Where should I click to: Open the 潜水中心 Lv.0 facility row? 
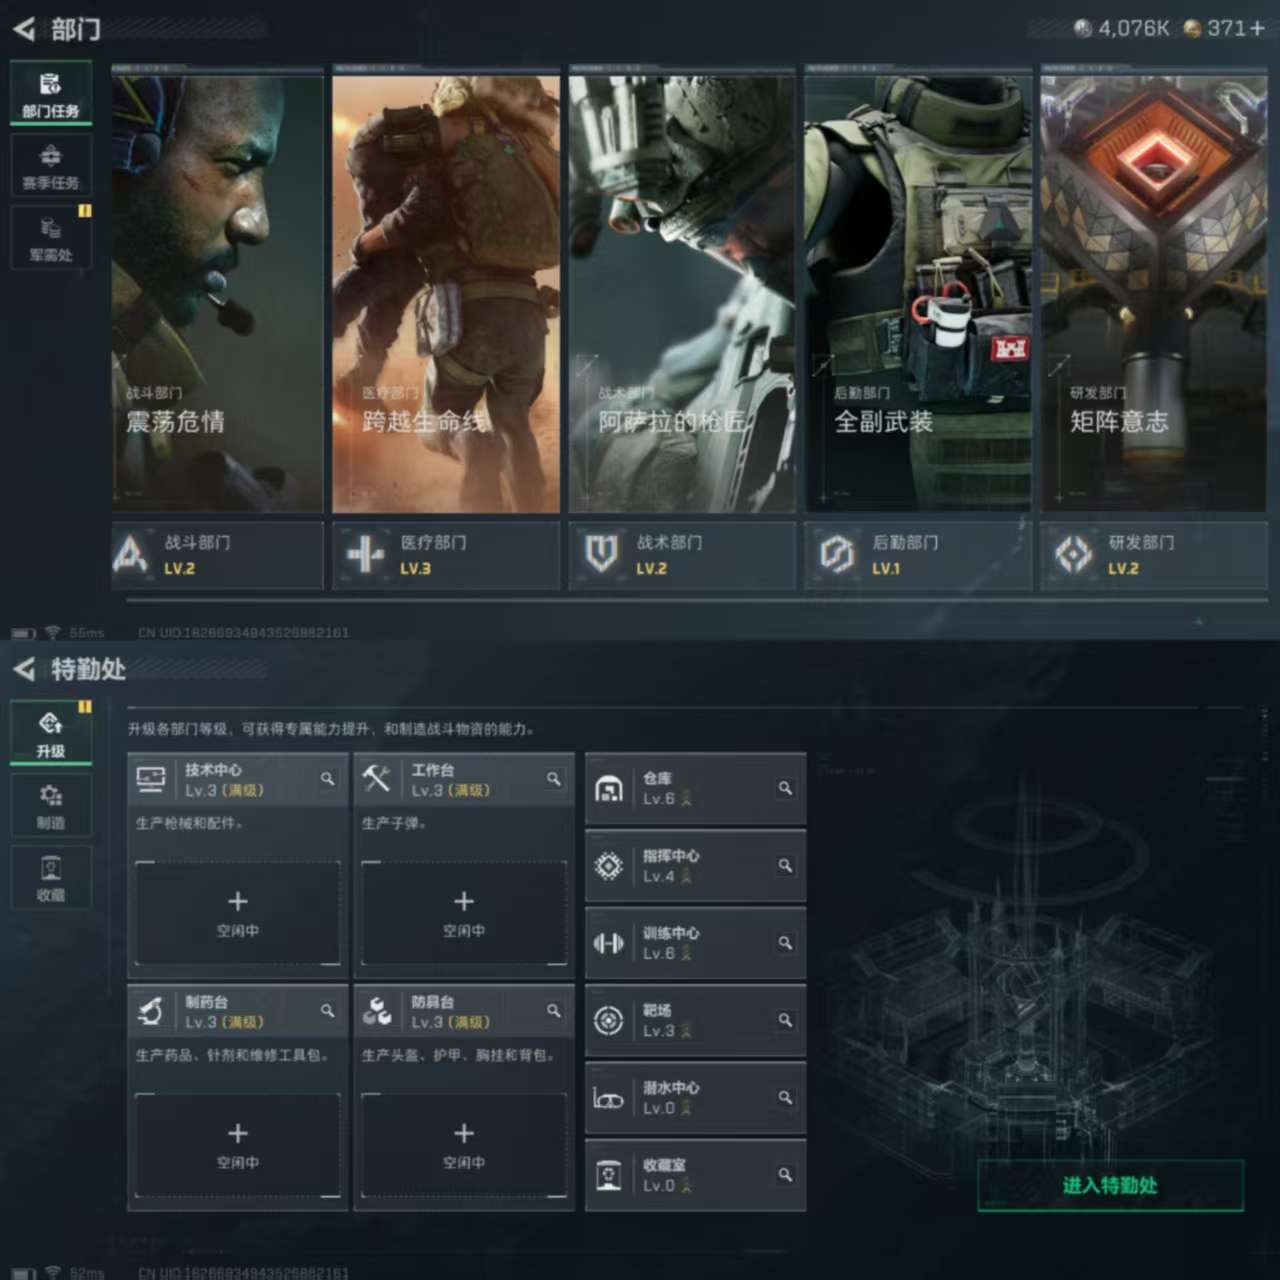click(696, 1098)
